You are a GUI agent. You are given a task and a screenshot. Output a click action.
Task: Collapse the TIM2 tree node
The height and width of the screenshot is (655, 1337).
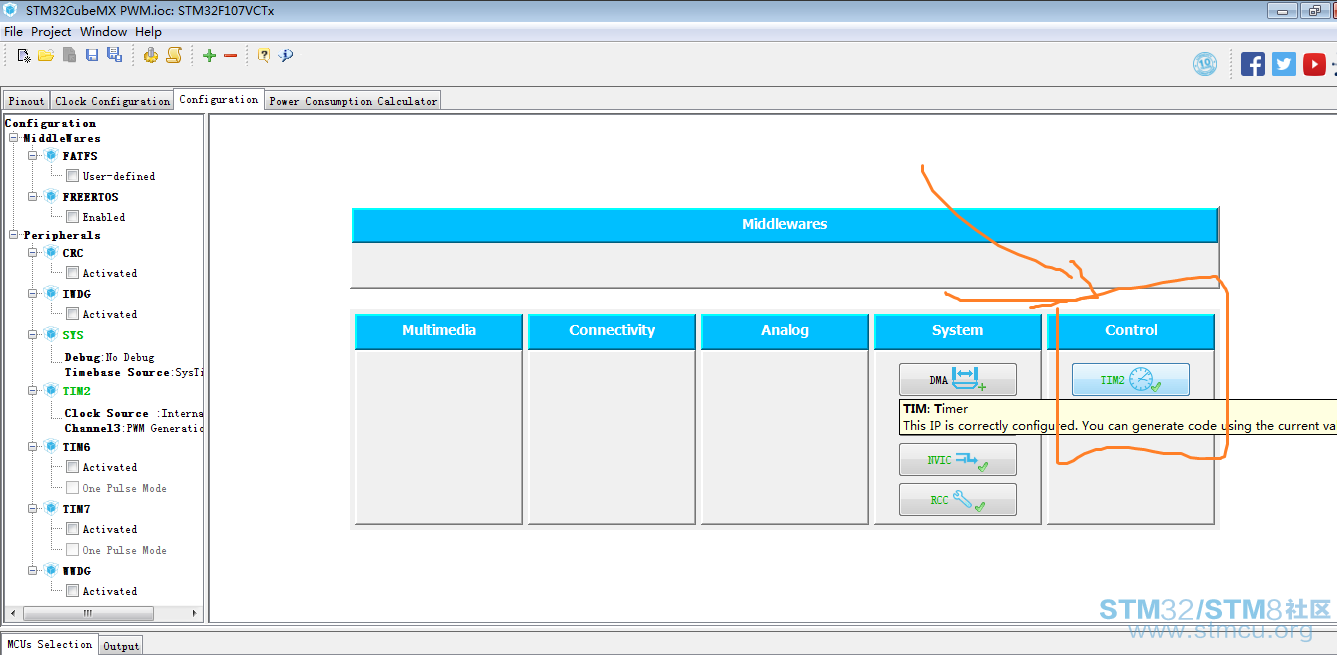pos(33,391)
